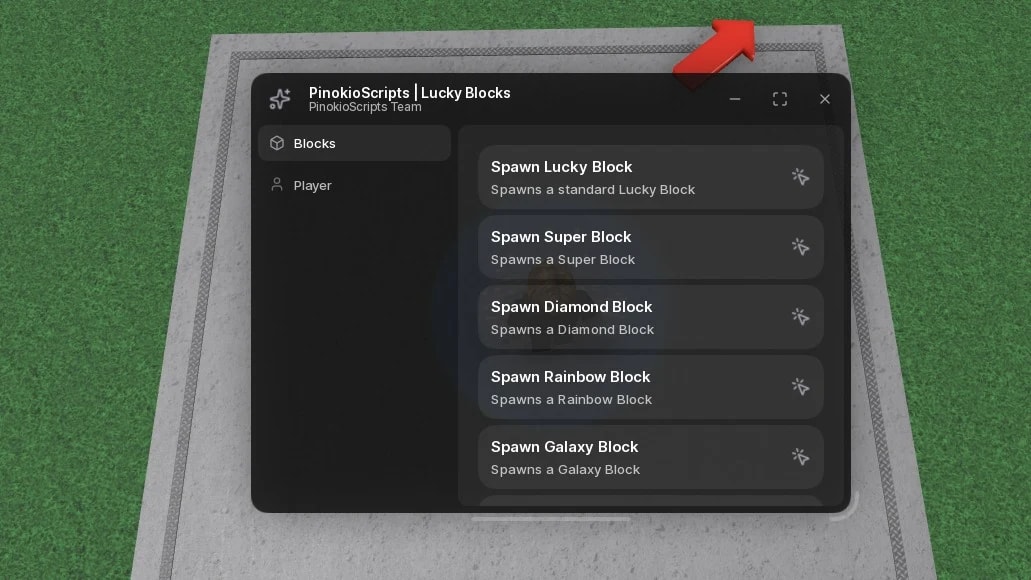Image resolution: width=1031 pixels, height=580 pixels.
Task: Activate Spawn Super Block button
Action: (x=651, y=247)
